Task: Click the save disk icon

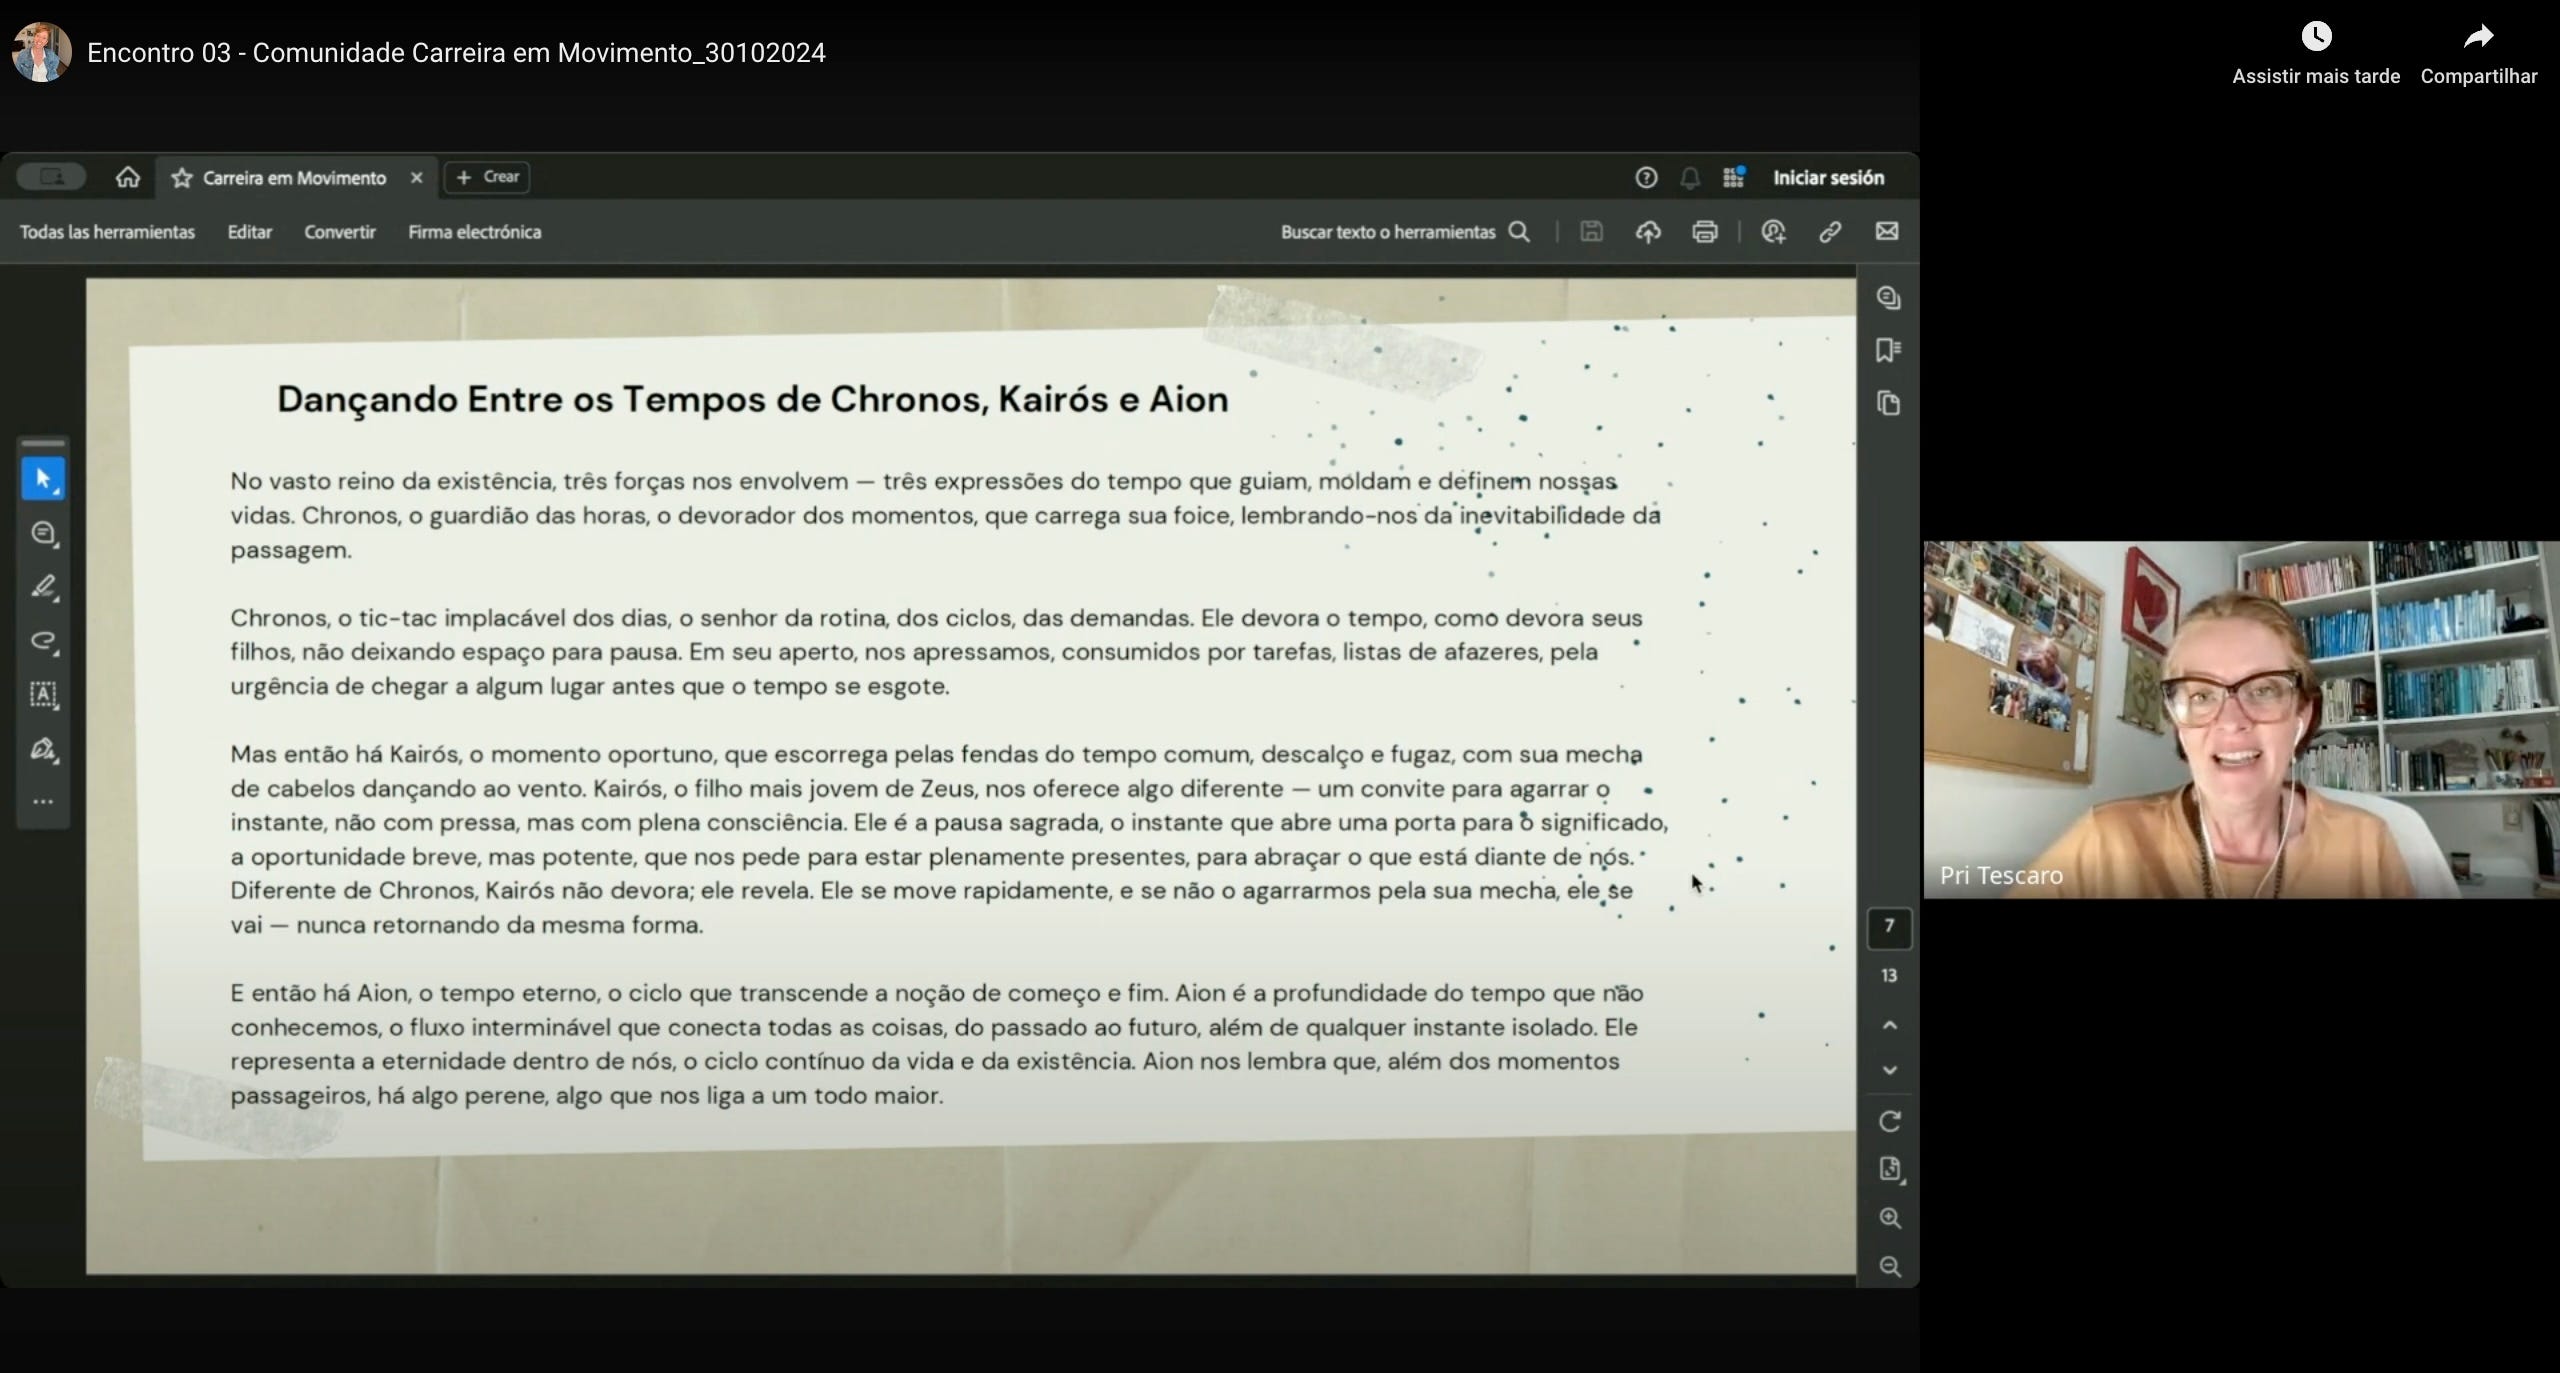Action: pyautogui.click(x=1591, y=232)
